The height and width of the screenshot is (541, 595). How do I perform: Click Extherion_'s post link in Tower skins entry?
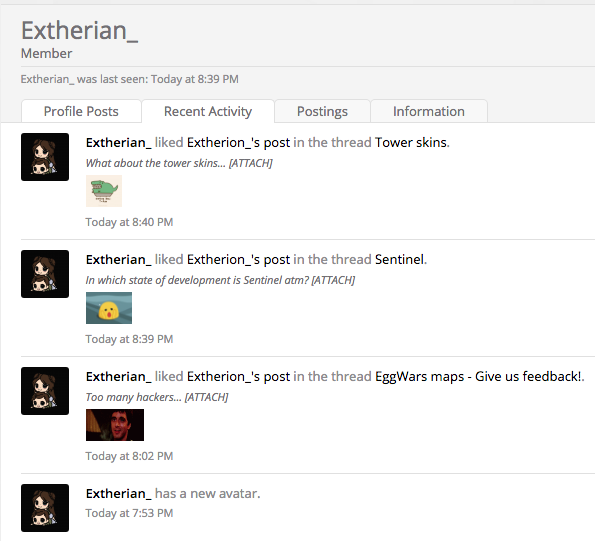(x=238, y=143)
